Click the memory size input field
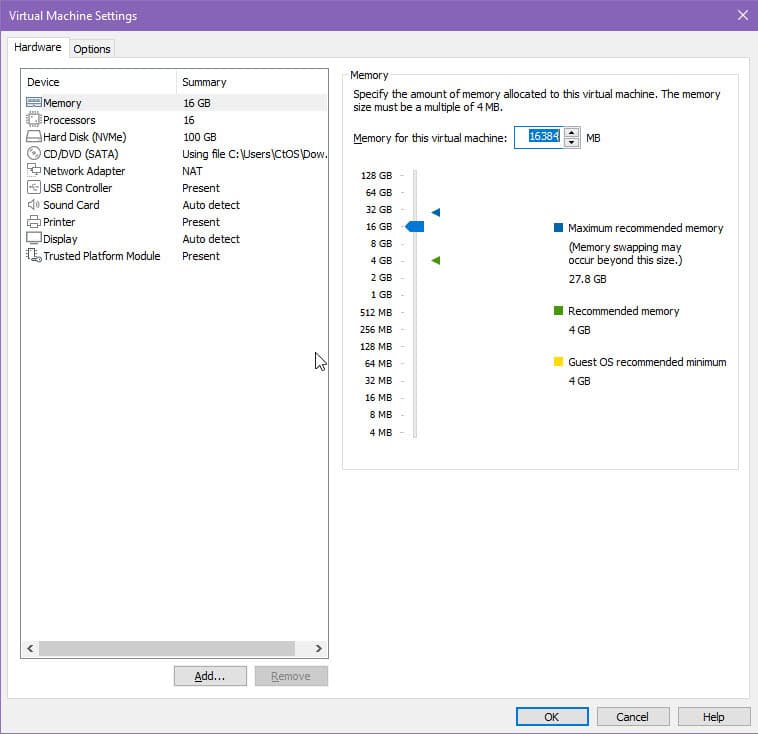 point(539,137)
